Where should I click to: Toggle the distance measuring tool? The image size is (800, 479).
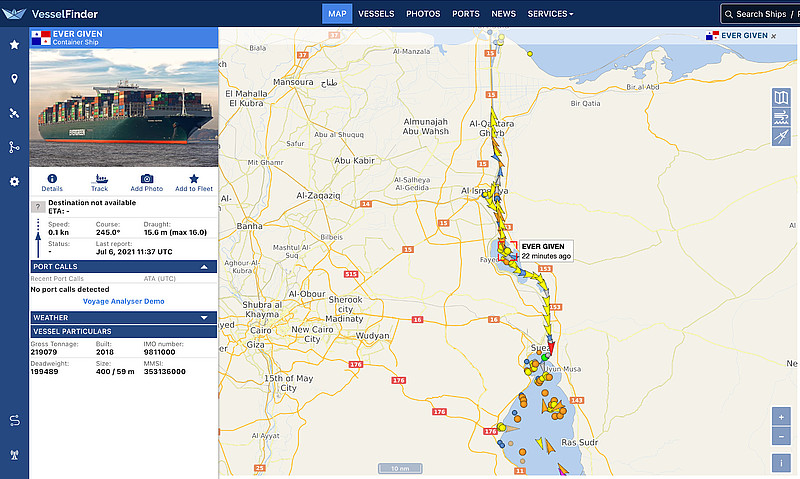782,137
